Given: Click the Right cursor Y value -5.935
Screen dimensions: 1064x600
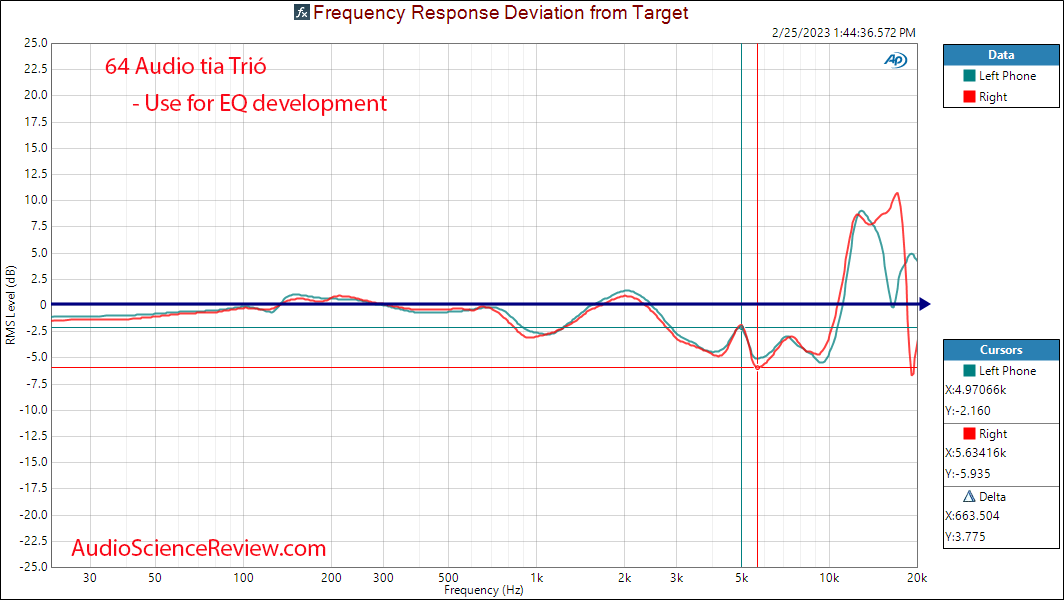Looking at the screenshot, I should 968,474.
